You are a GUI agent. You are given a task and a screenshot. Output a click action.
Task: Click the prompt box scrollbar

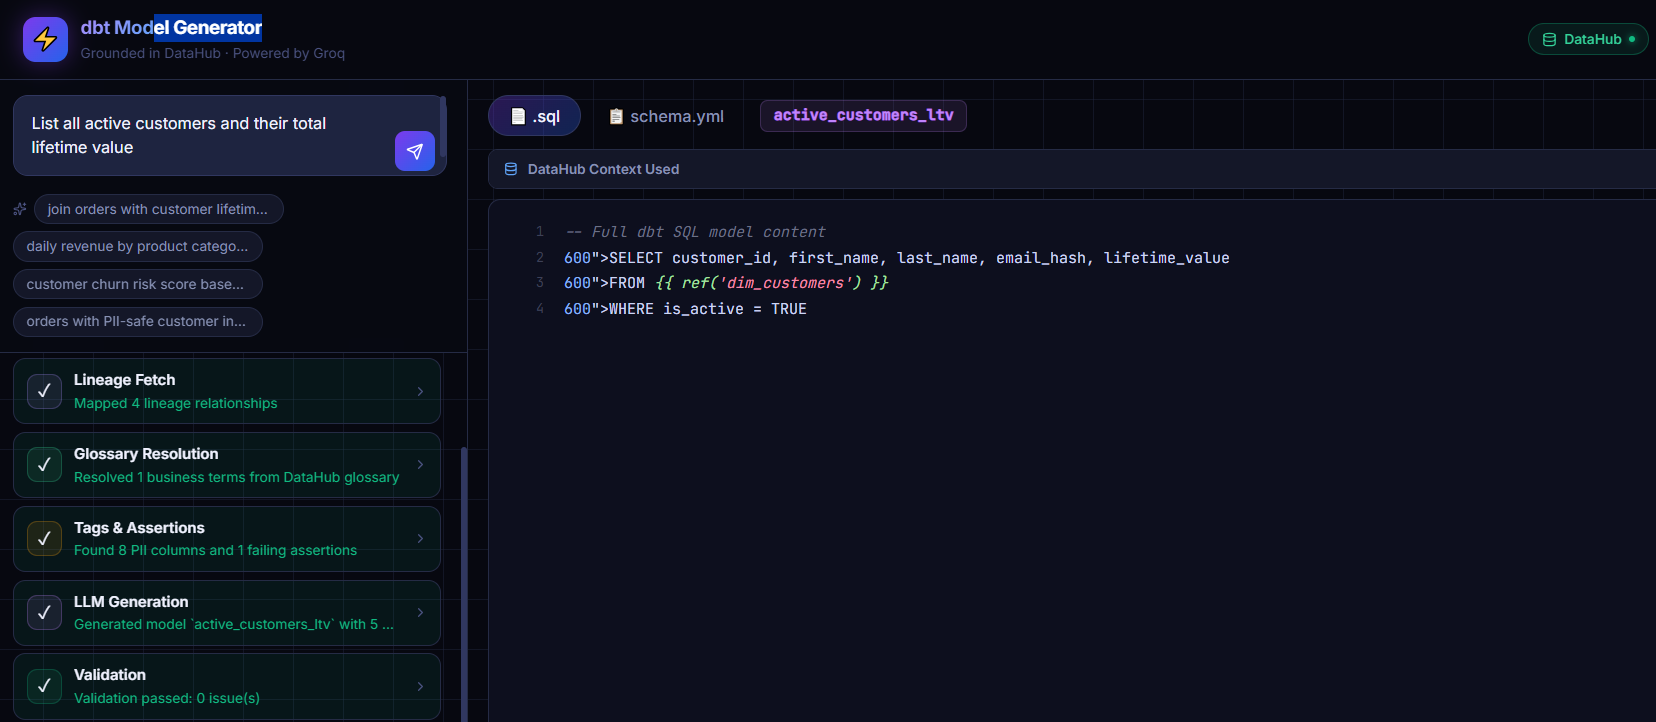coord(442,126)
